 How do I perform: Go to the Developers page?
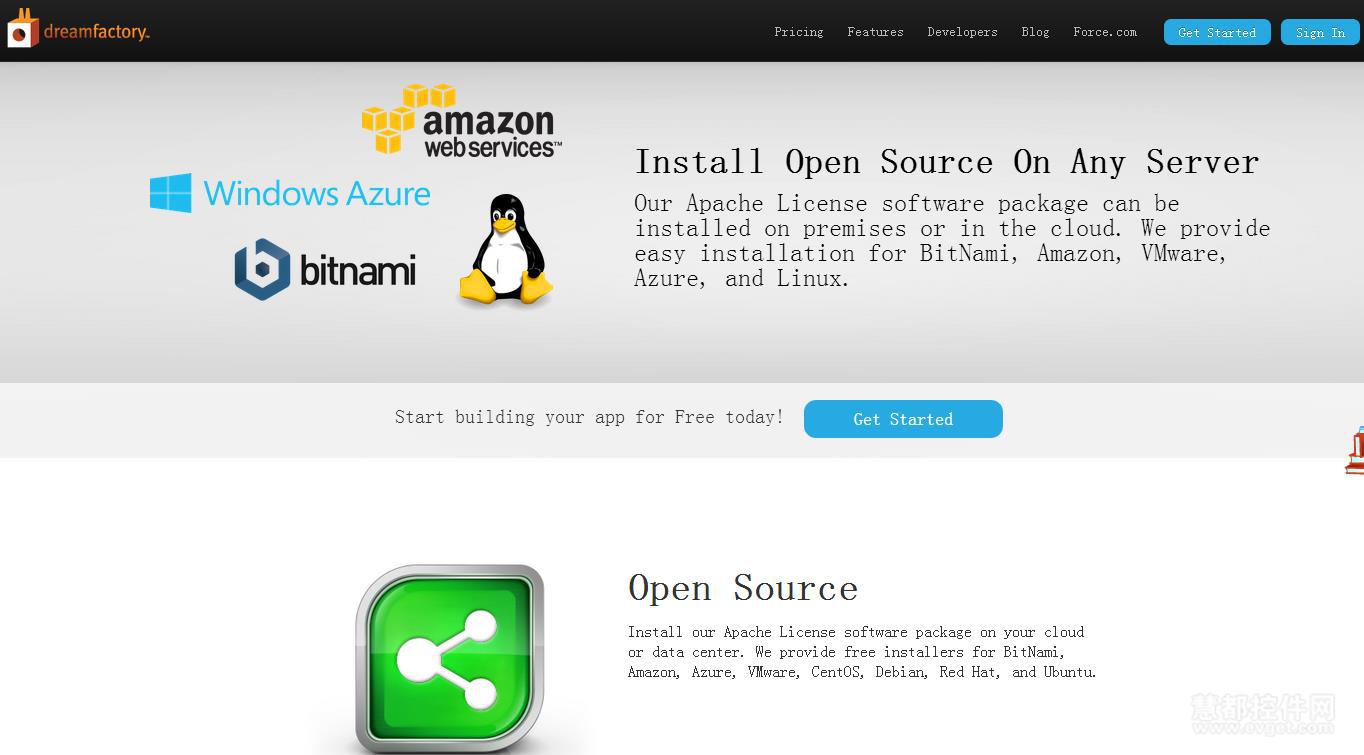coord(962,32)
